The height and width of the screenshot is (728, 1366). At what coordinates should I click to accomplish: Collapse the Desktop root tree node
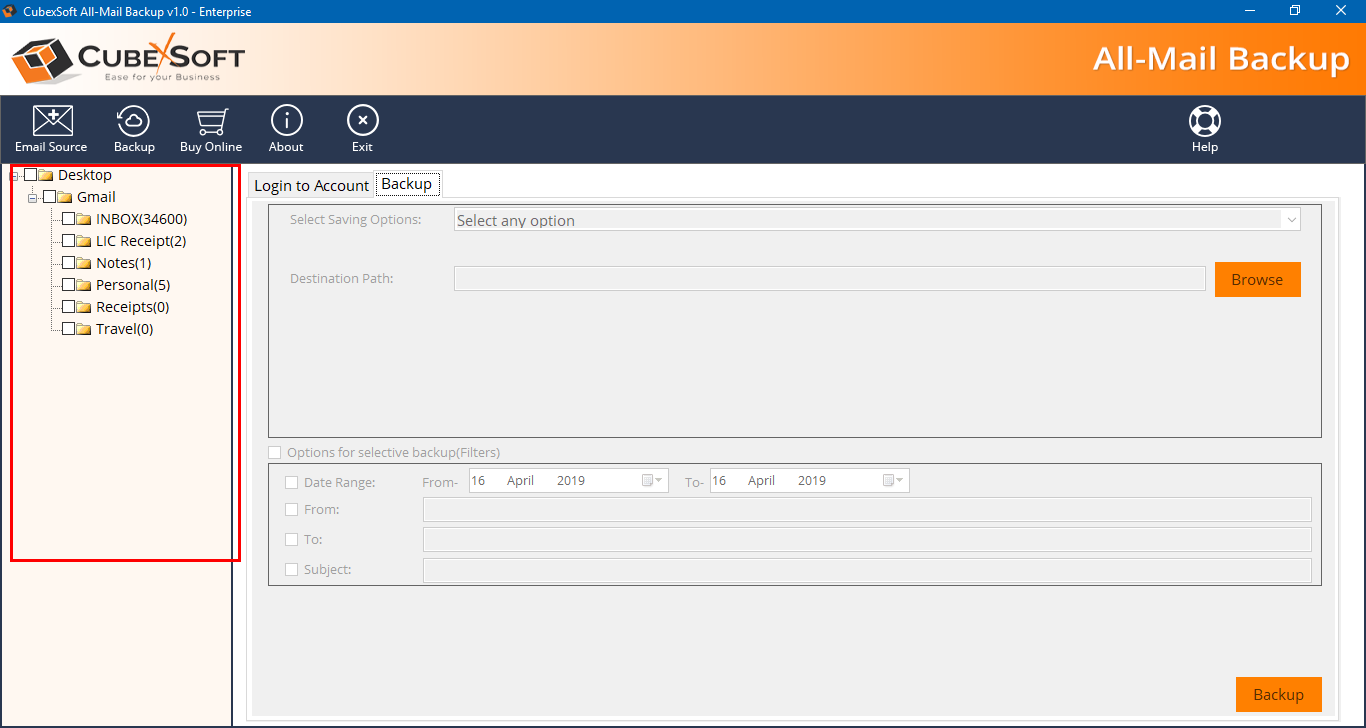pyautogui.click(x=14, y=176)
